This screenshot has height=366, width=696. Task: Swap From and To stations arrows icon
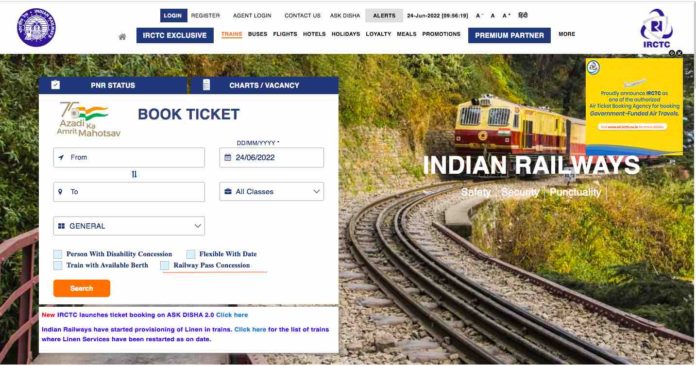(134, 174)
